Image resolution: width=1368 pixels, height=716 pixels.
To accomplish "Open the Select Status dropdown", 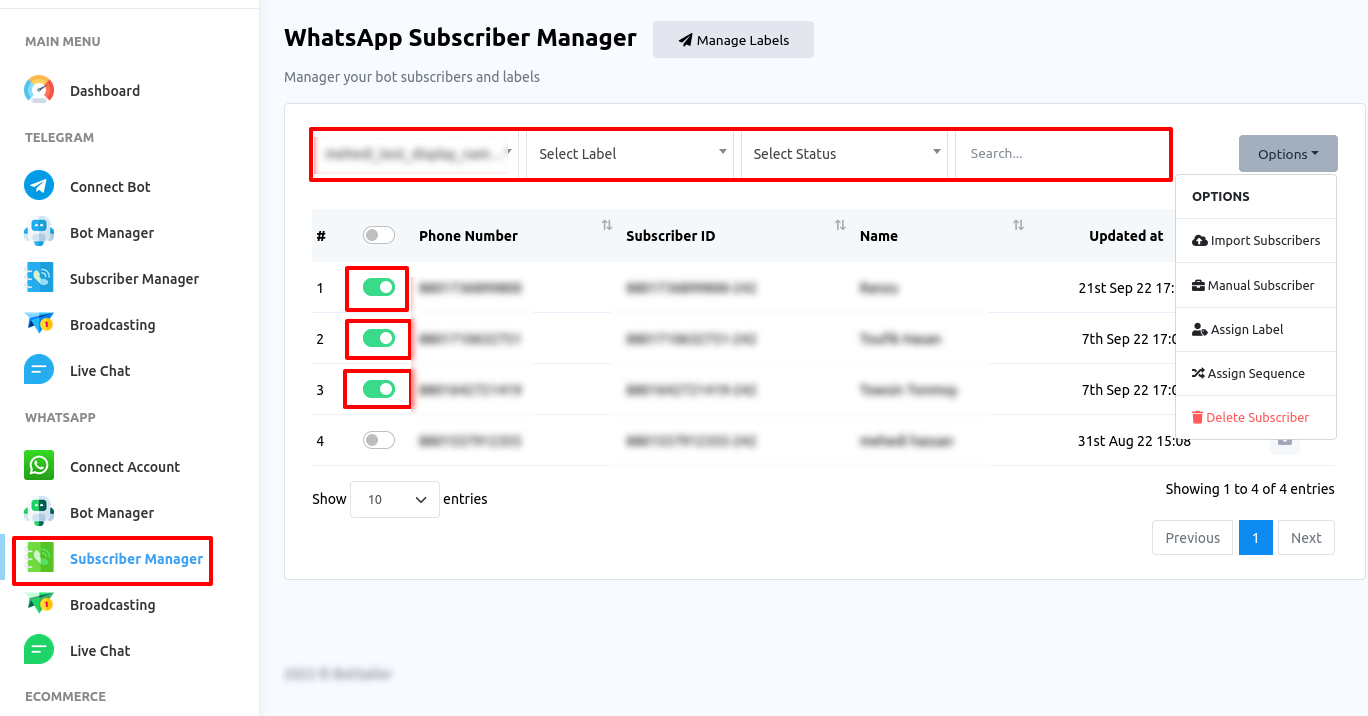I will [844, 154].
